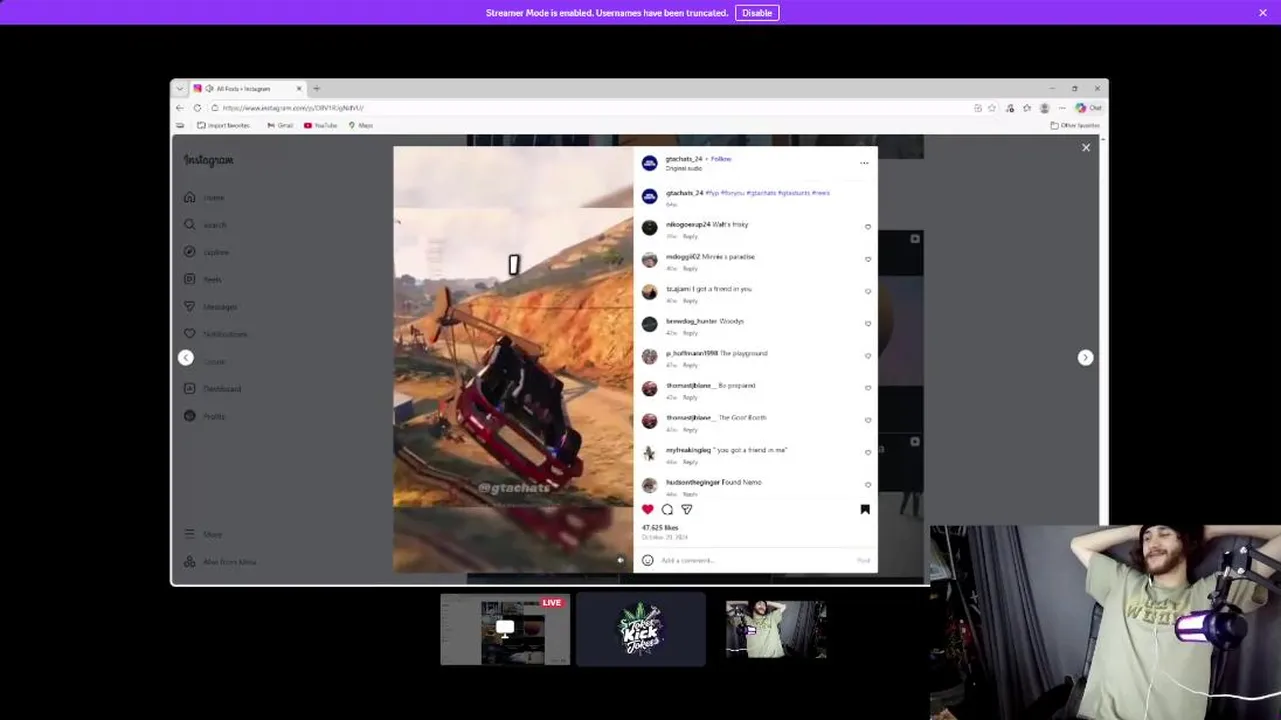Disable Streamer Mode in the purple banner
The image size is (1281, 720).
click(757, 13)
